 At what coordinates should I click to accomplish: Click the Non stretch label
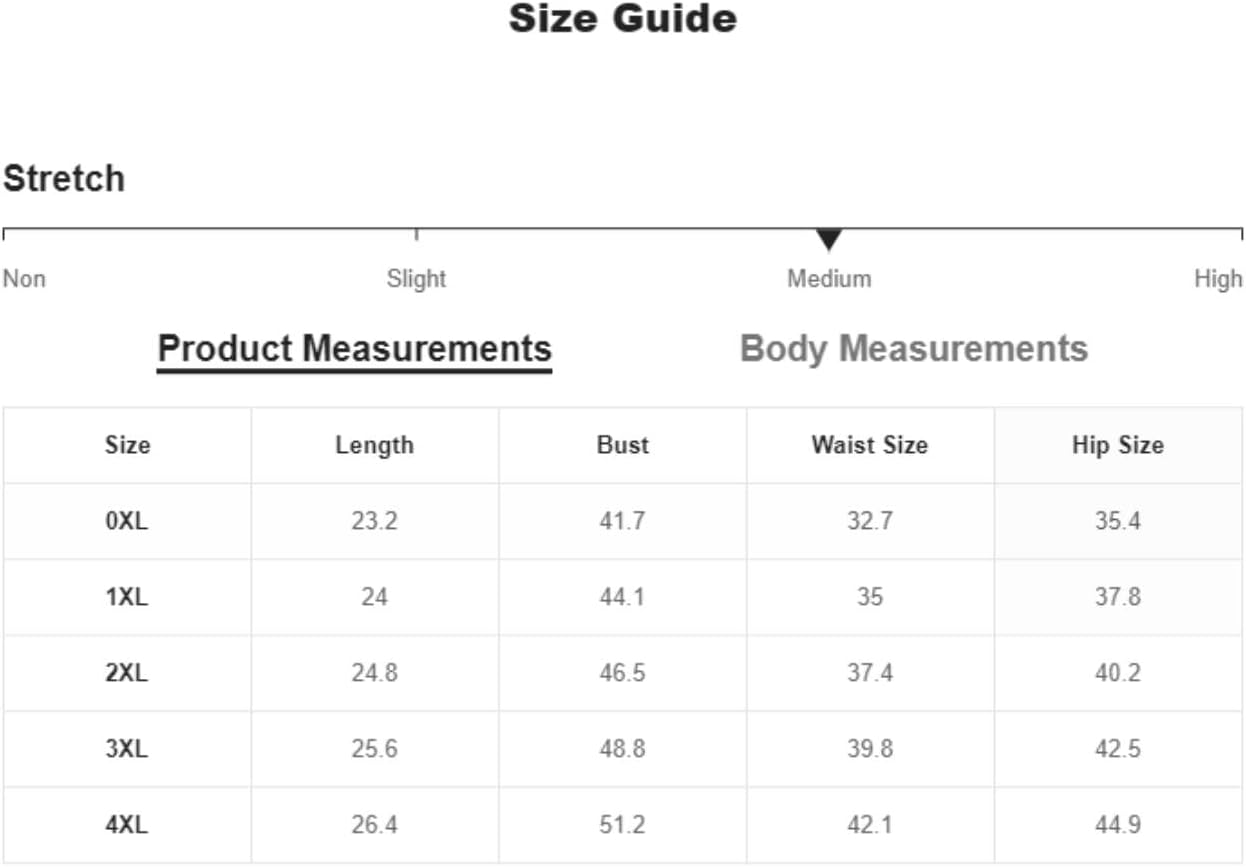[24, 278]
